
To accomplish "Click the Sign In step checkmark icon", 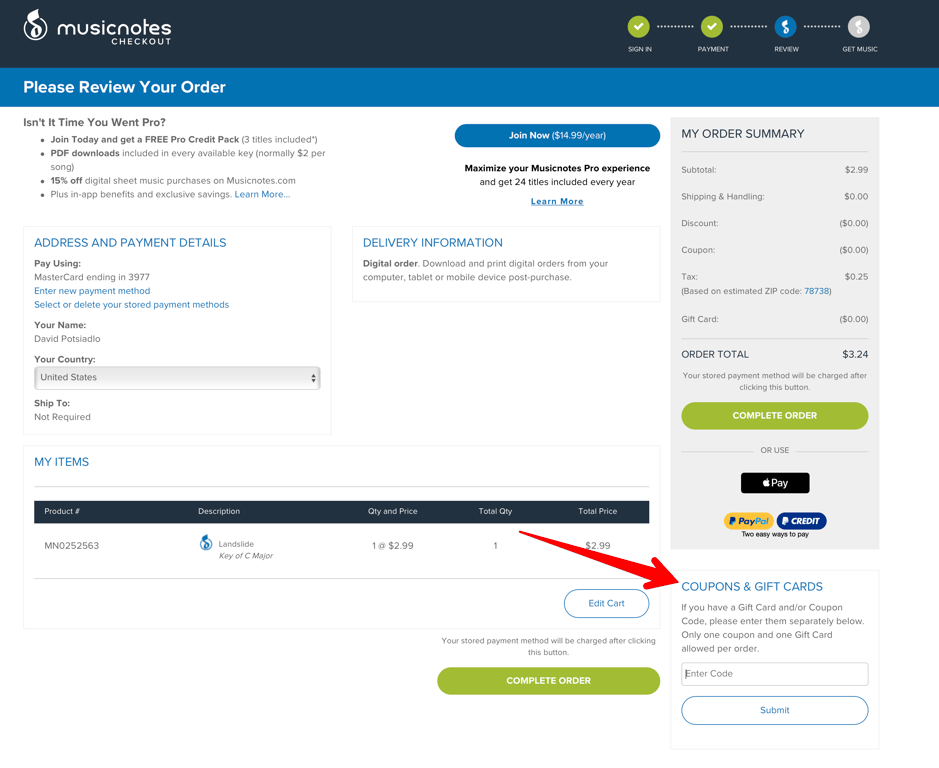I will [638, 26].
